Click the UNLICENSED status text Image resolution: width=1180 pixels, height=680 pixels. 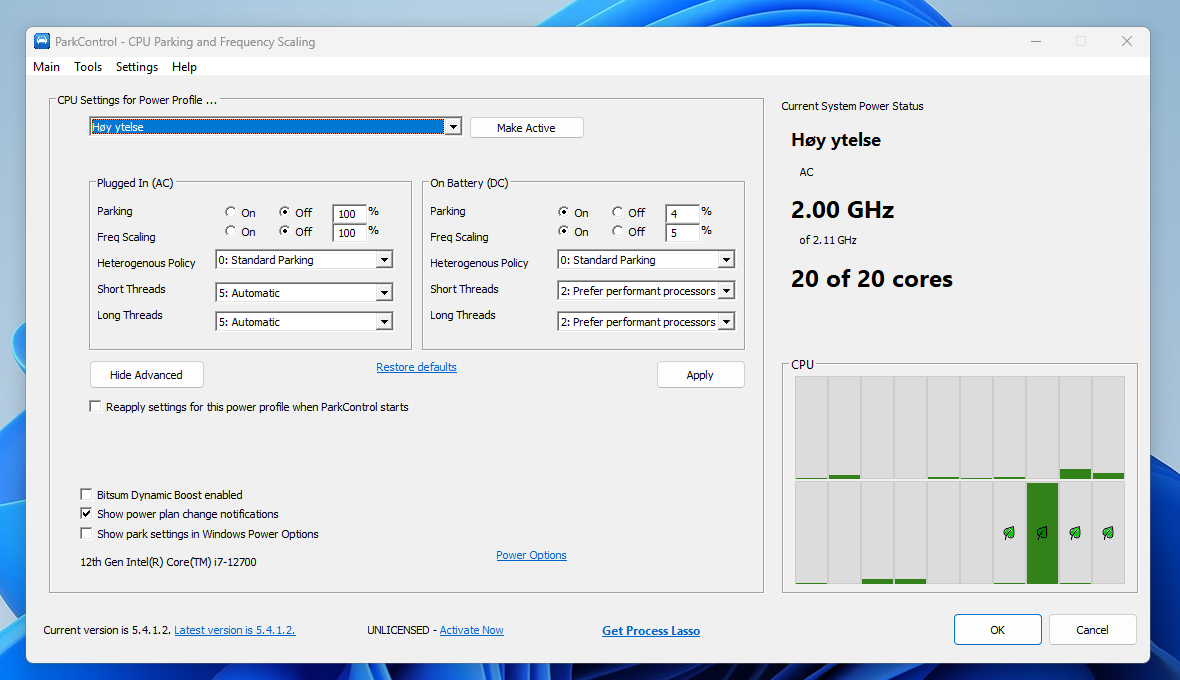point(398,630)
